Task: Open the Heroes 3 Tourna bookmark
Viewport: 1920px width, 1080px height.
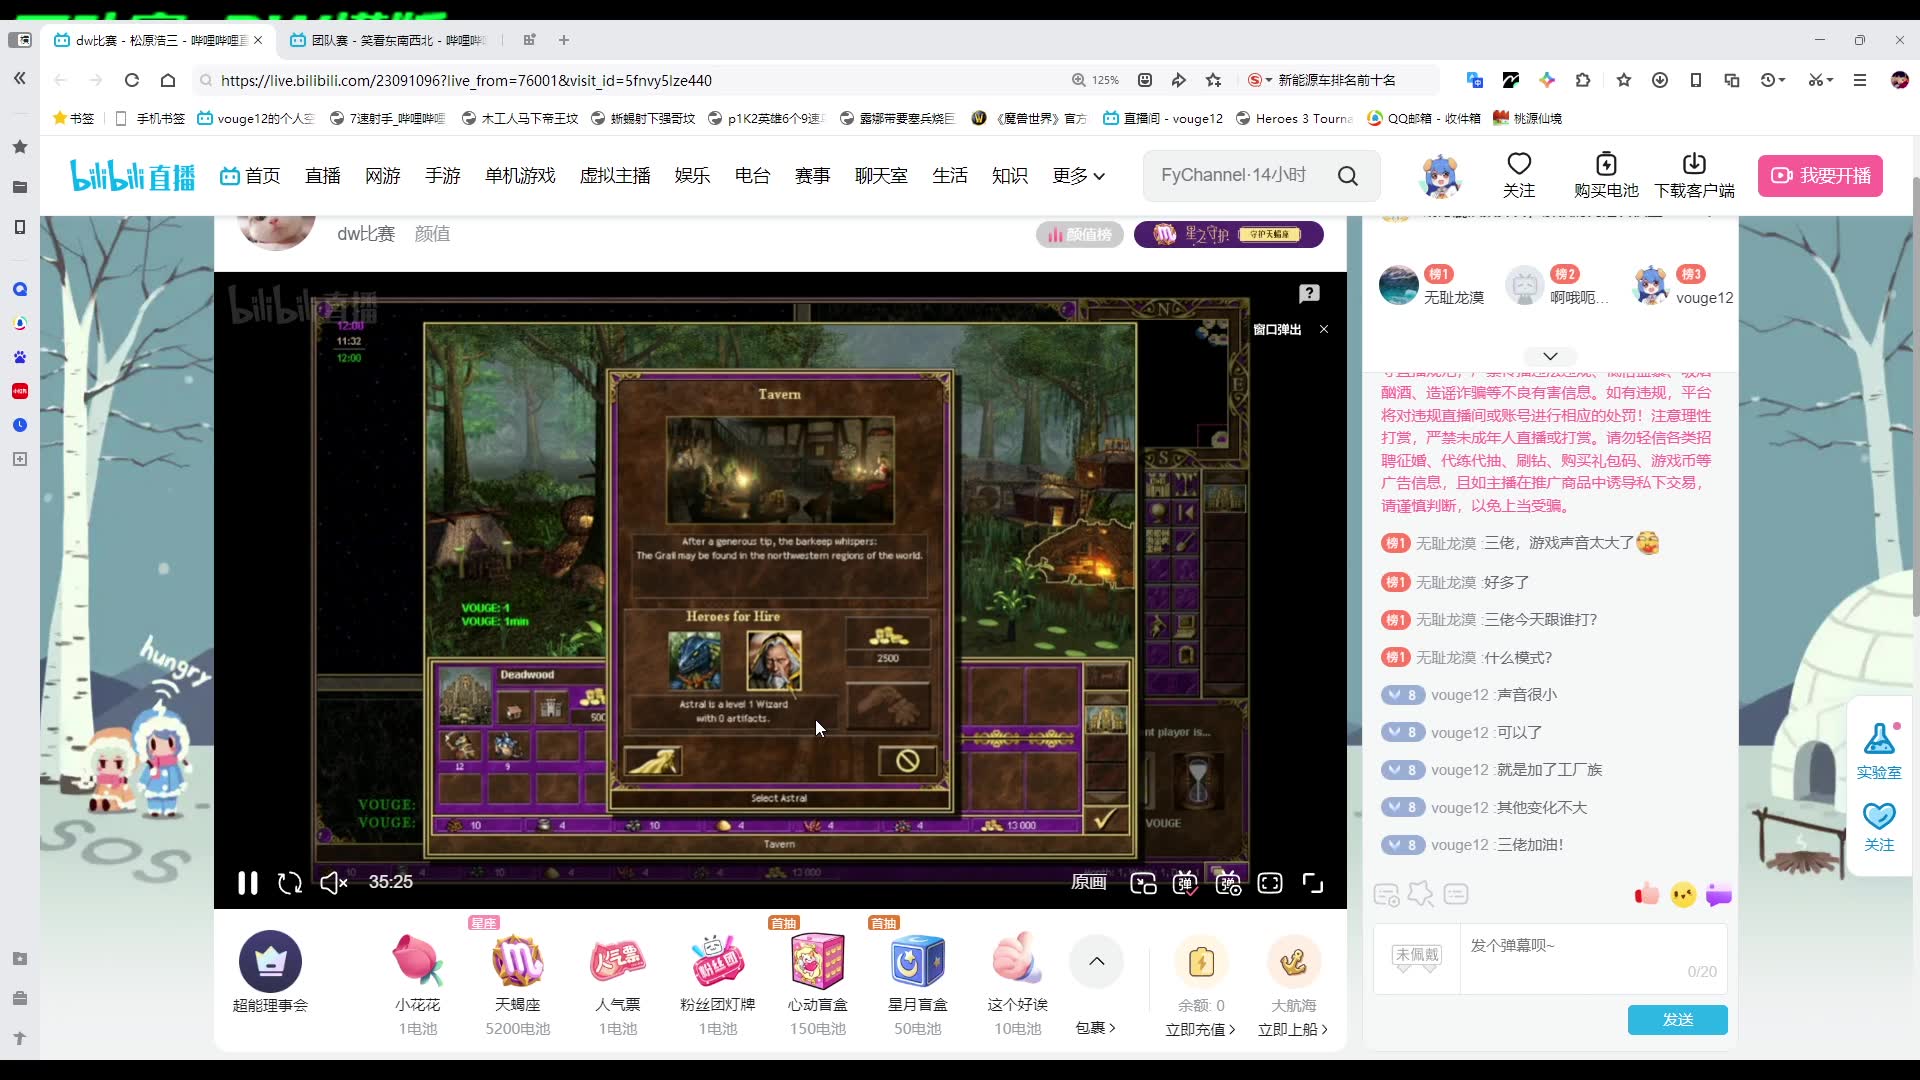Action: click(x=1294, y=118)
